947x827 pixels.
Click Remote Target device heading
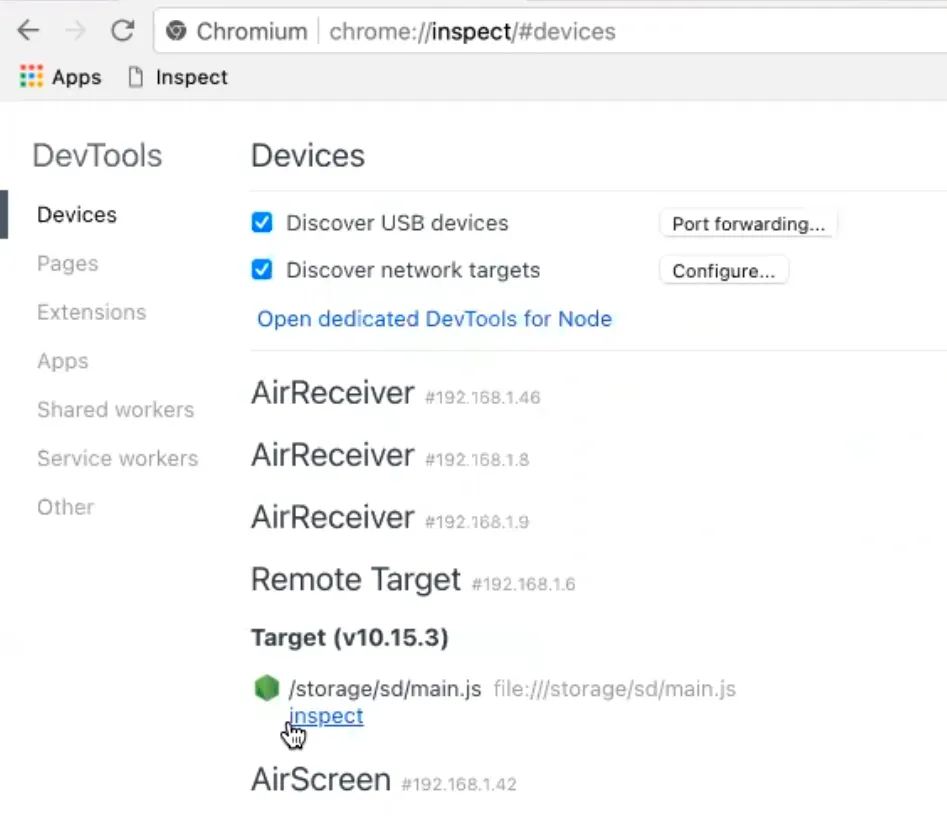pos(356,580)
